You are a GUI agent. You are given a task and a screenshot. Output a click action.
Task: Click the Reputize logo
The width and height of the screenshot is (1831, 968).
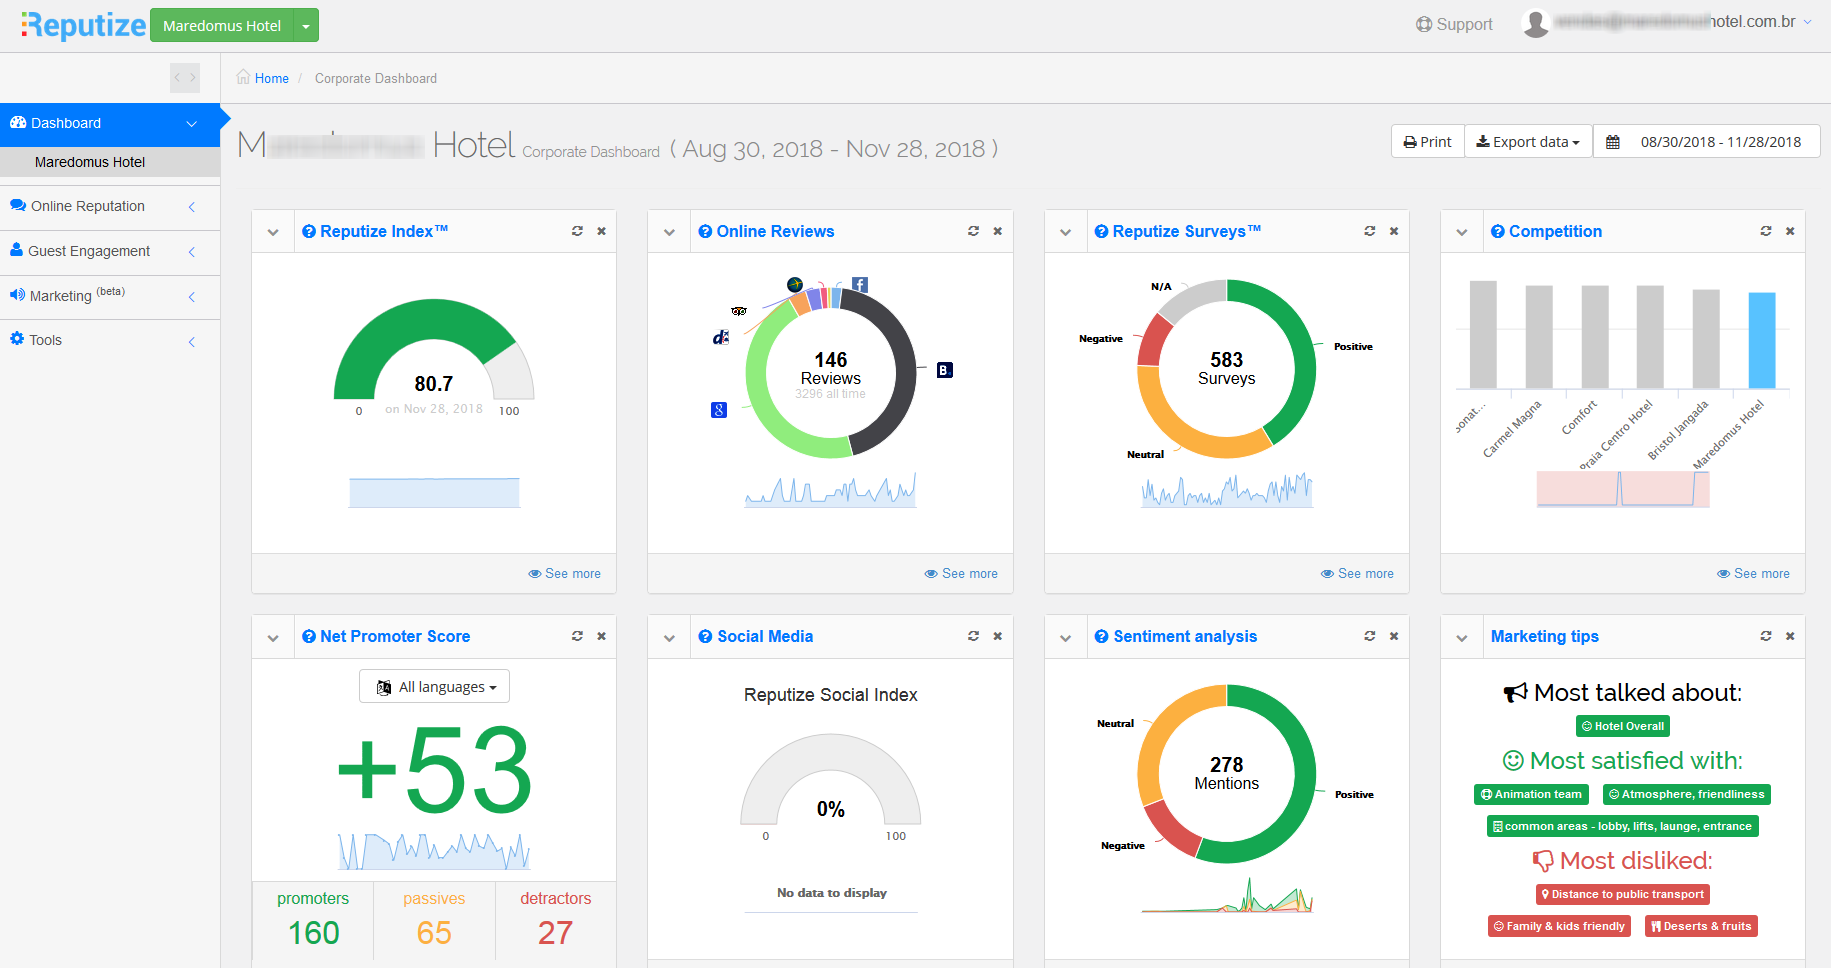coord(84,25)
